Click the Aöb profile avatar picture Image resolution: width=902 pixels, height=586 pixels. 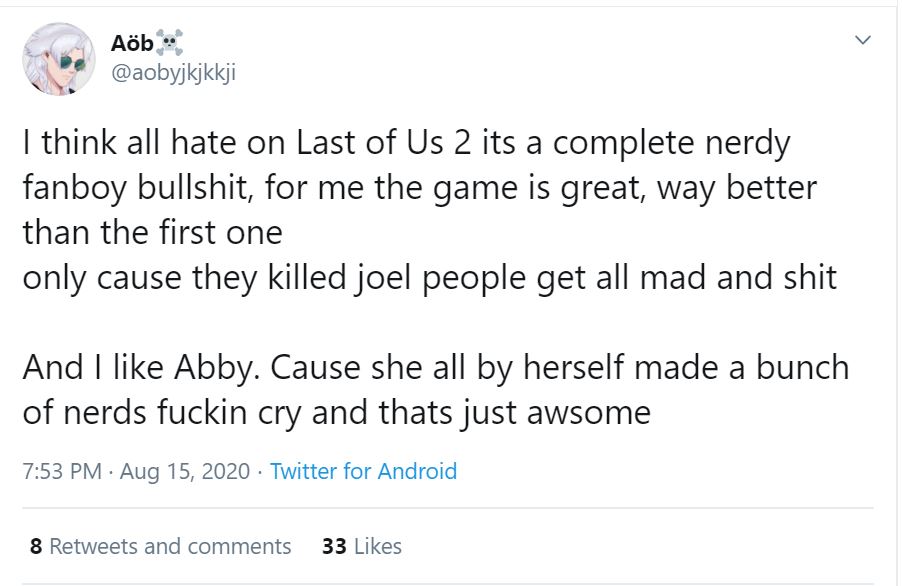pos(61,60)
